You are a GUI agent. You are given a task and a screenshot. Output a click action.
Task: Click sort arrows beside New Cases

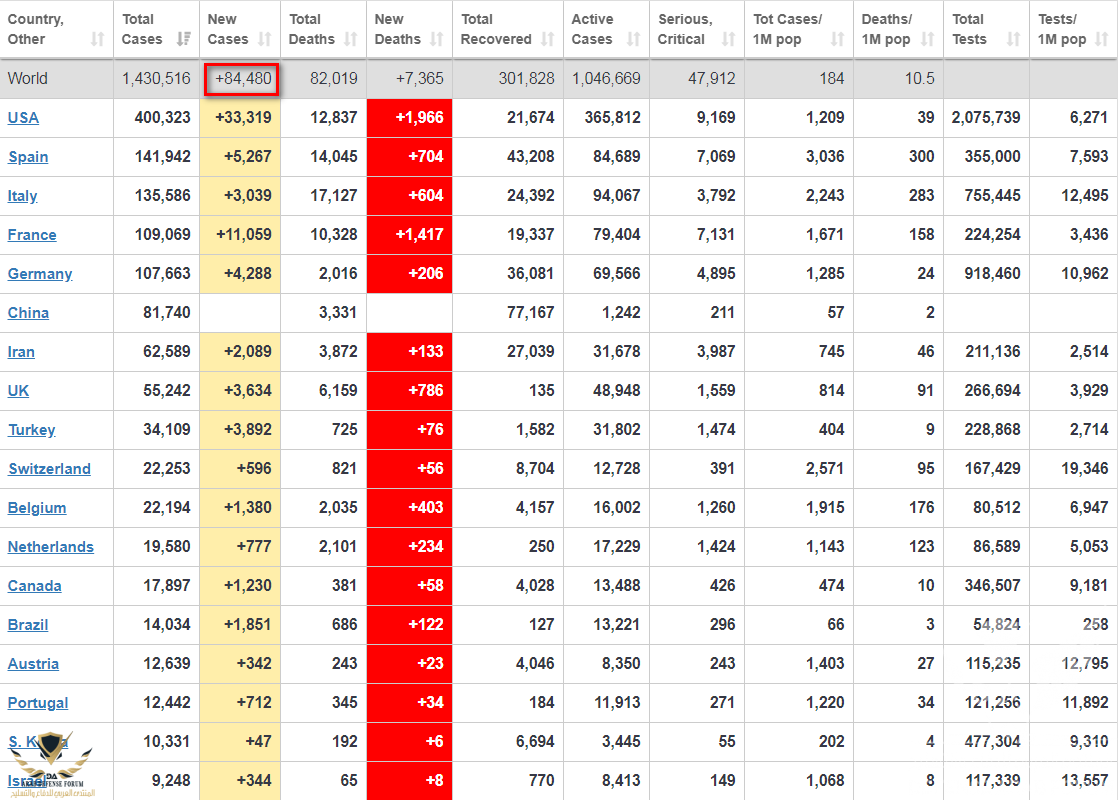265,40
